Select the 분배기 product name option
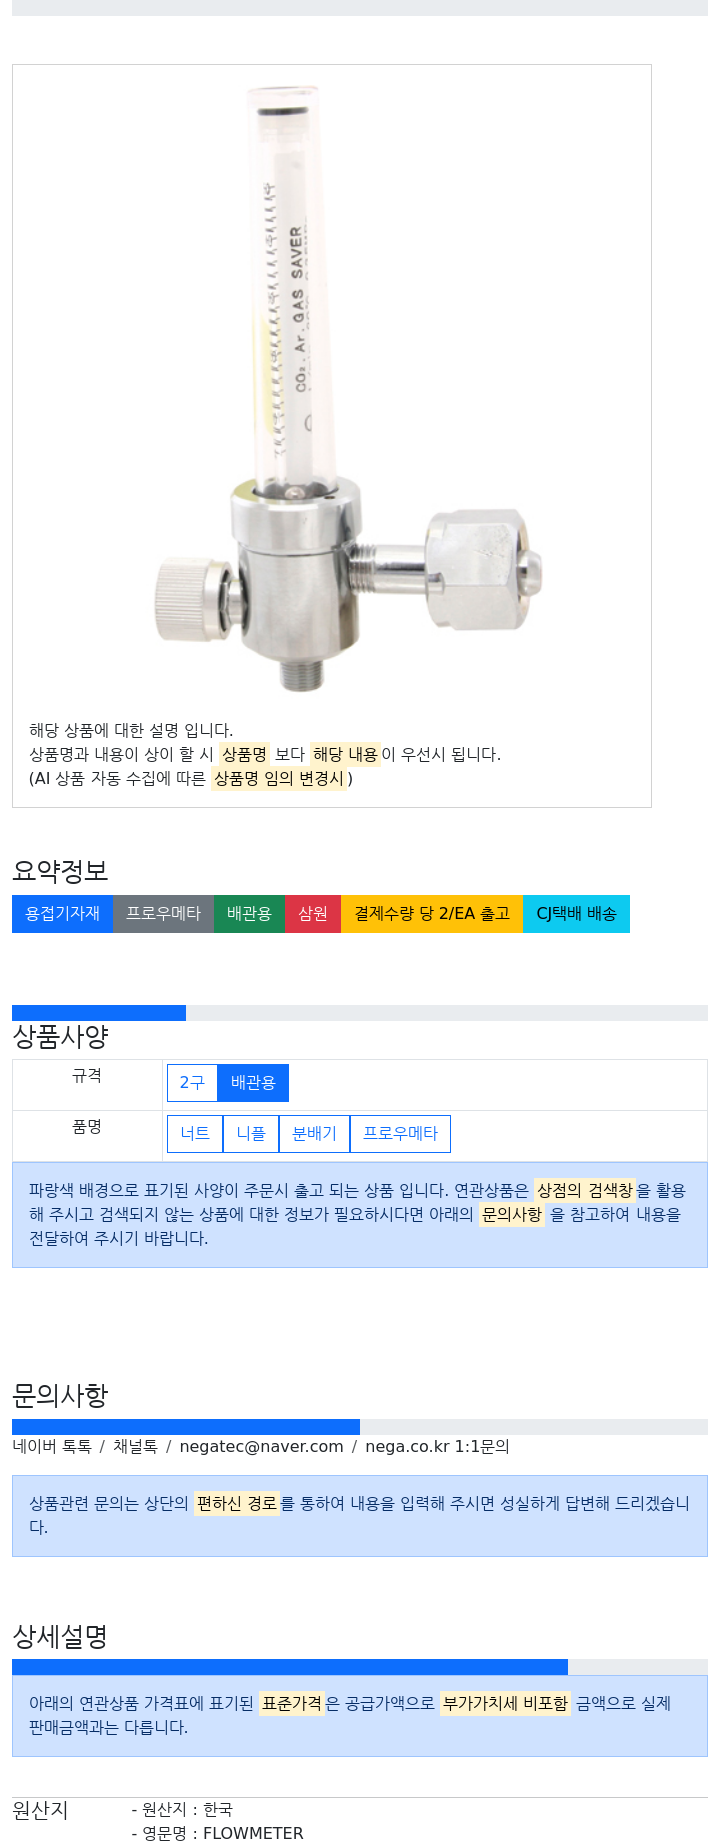The height and width of the screenshot is (1846, 720). click(x=314, y=1134)
